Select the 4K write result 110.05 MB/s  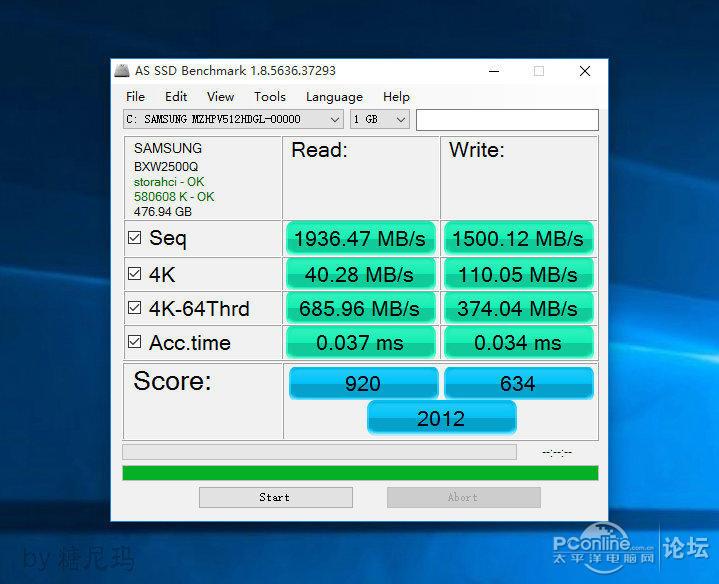pyautogui.click(x=518, y=274)
